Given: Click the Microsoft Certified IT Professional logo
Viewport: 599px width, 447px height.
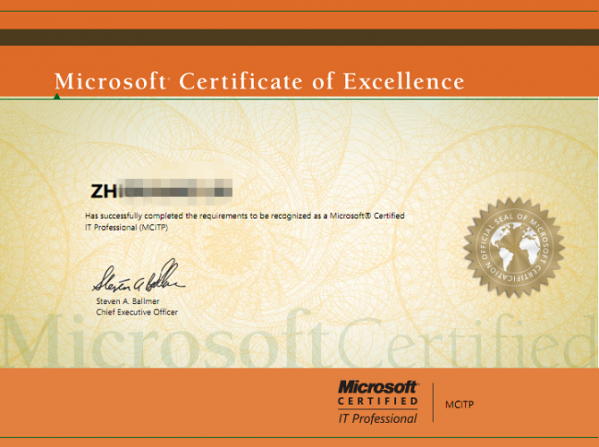Looking at the screenshot, I should coord(378,402).
